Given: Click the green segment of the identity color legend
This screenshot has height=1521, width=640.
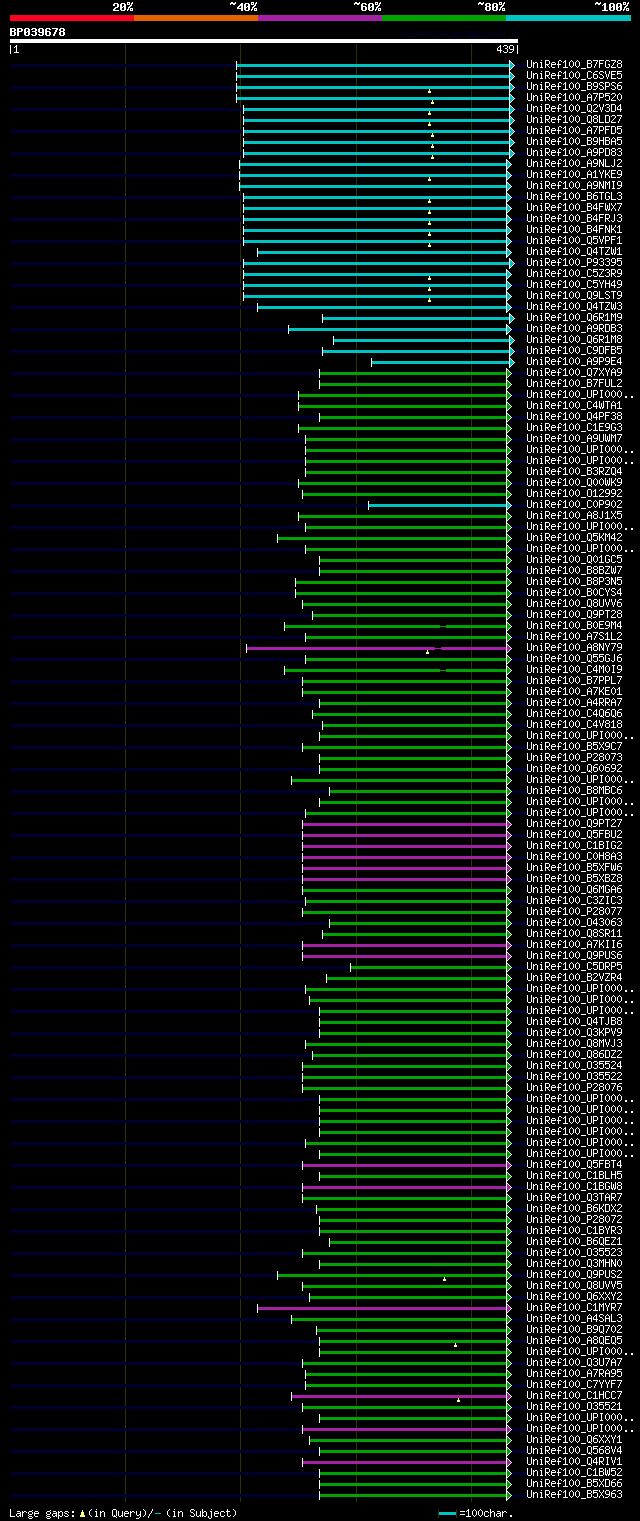Looking at the screenshot, I should click(x=444, y=18).
